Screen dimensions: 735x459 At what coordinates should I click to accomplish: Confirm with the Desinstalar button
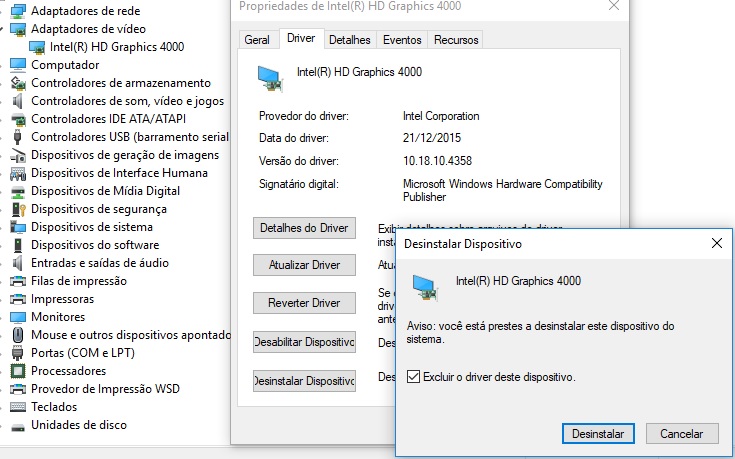pyautogui.click(x=598, y=434)
